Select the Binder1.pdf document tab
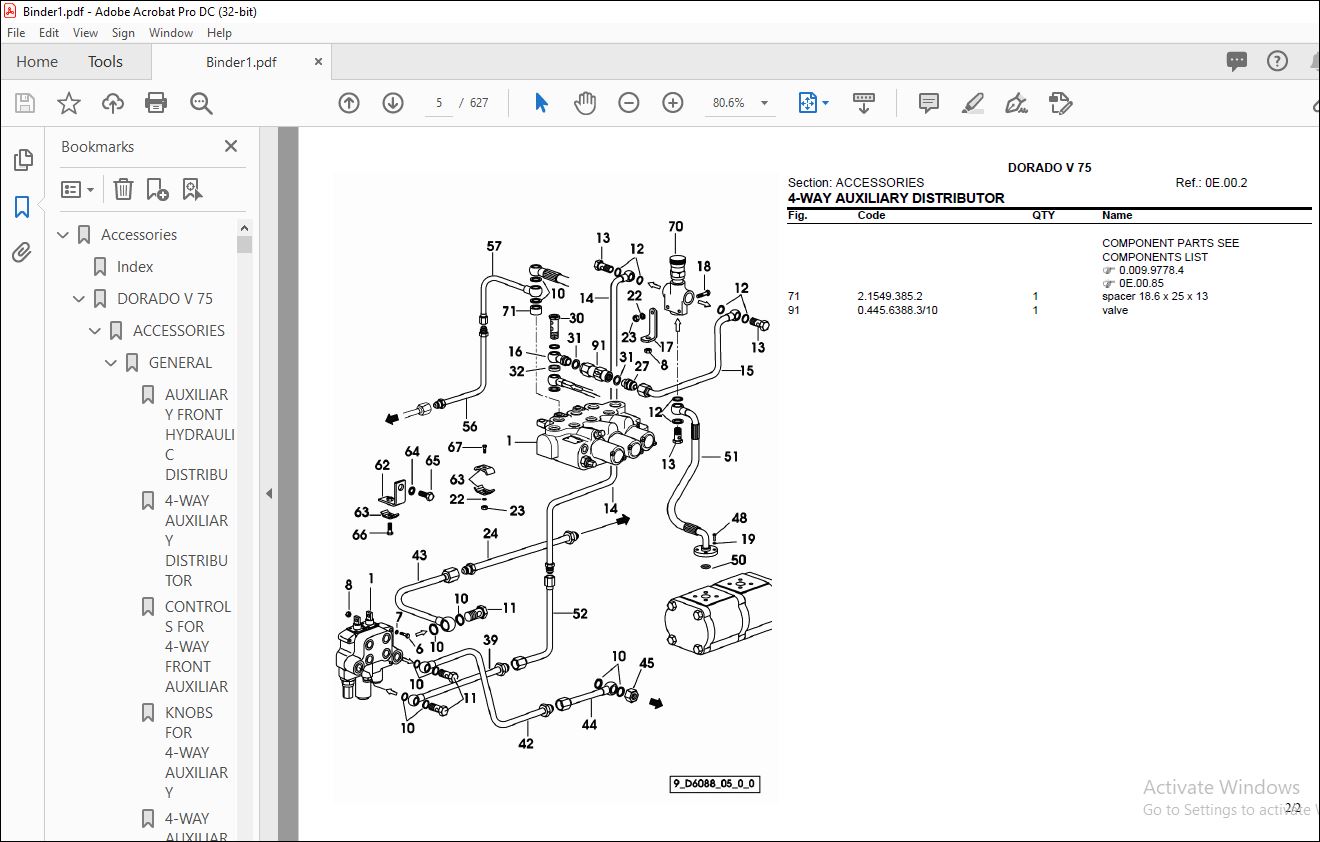Screen dimensions: 1320x842 pos(241,62)
